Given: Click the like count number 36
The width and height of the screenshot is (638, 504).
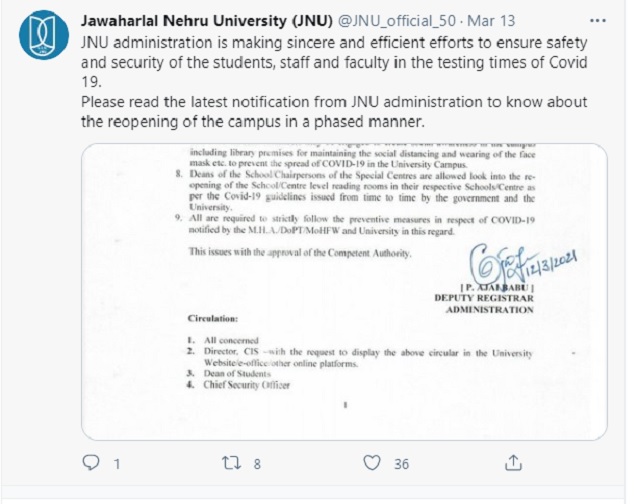Looking at the screenshot, I should coord(402,464).
